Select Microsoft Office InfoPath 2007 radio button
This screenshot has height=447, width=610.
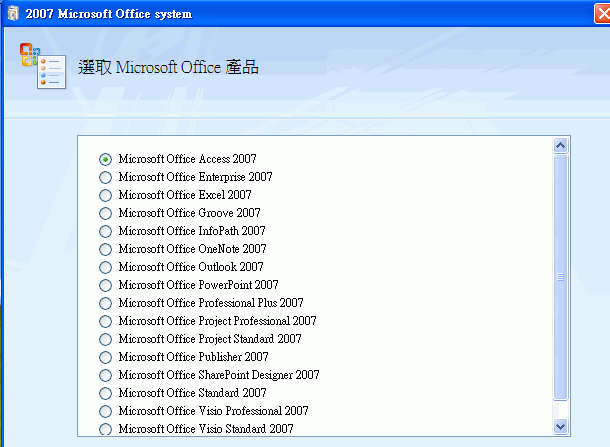click(x=105, y=231)
